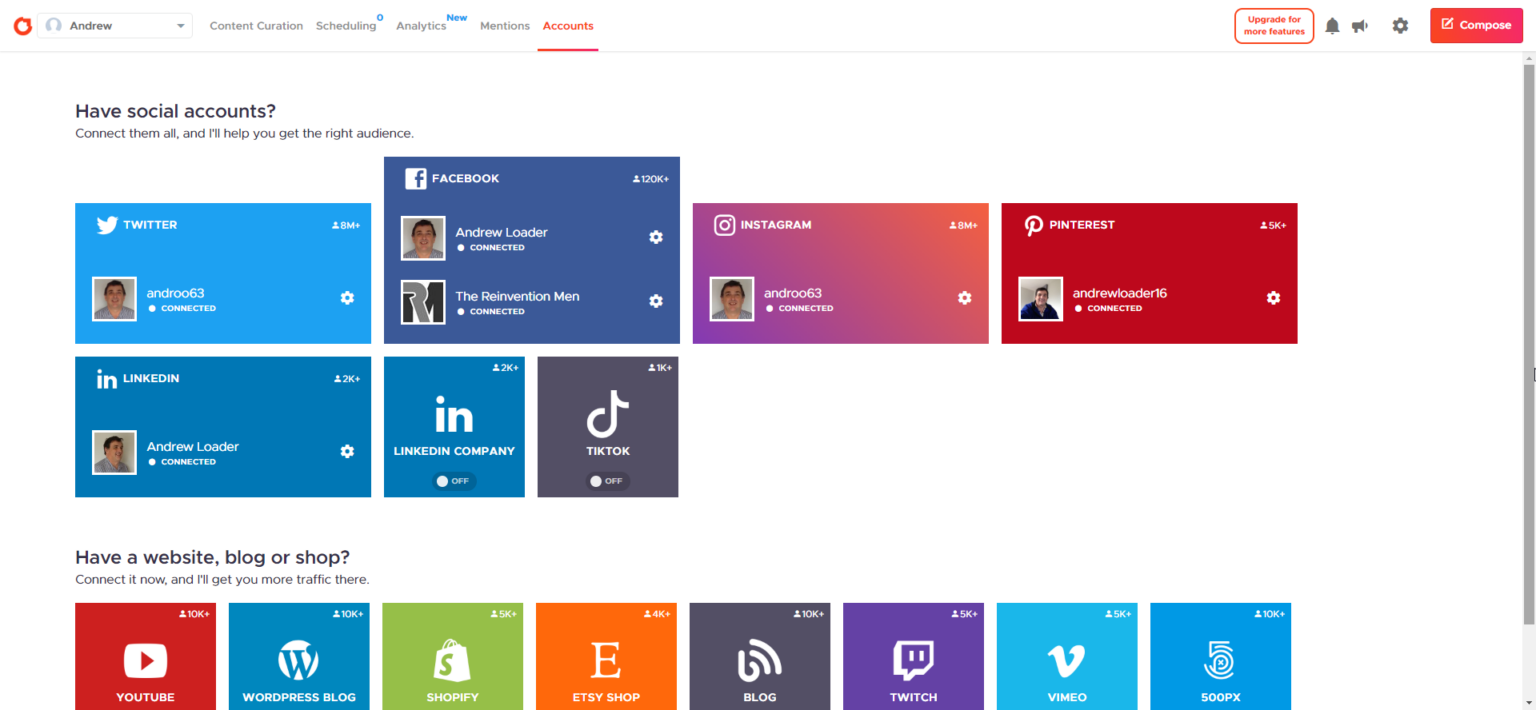Image resolution: width=1536 pixels, height=710 pixels.
Task: Open settings gear for Facebook page The Reinvention Men
Action: [x=655, y=300]
